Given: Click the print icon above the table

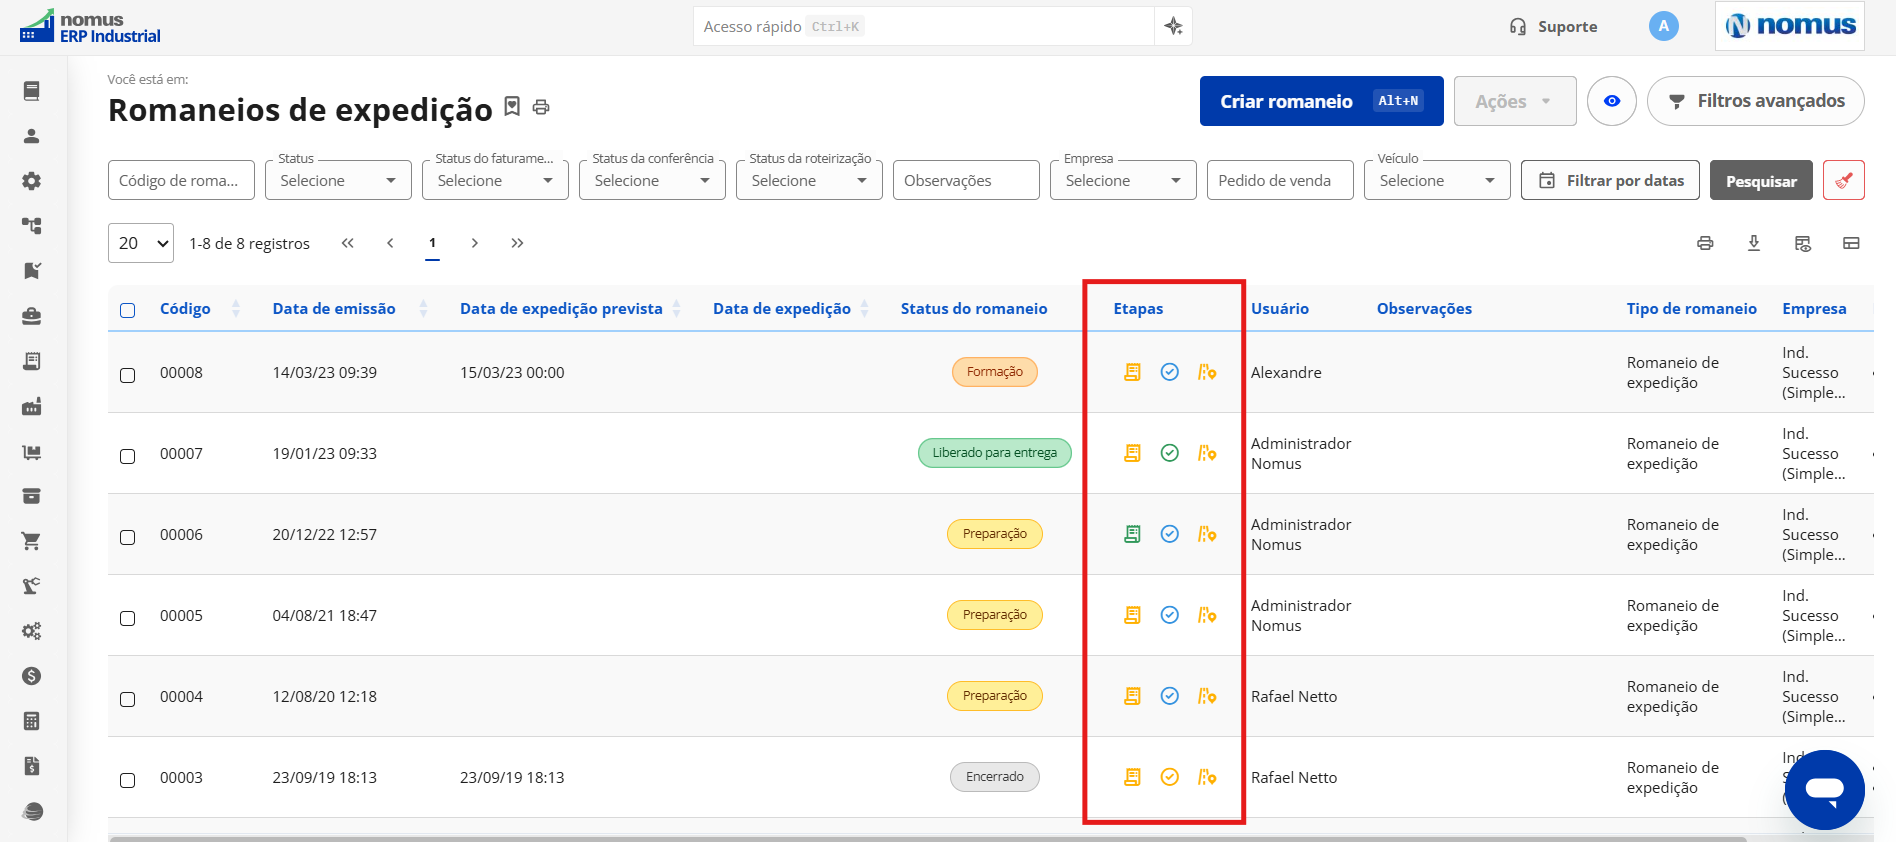Looking at the screenshot, I should (1705, 243).
